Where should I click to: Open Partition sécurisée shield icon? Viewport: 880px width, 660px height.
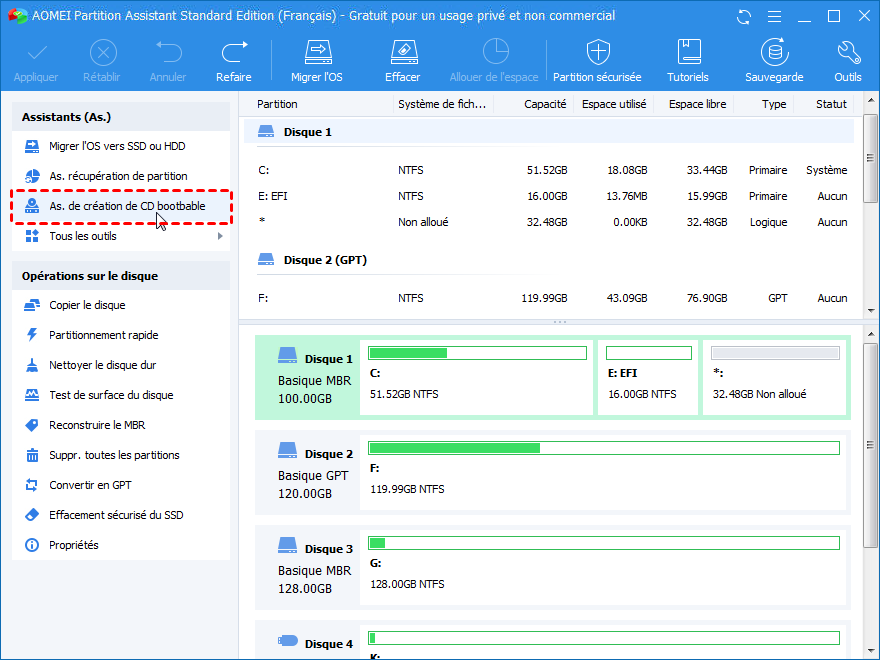[x=598, y=52]
